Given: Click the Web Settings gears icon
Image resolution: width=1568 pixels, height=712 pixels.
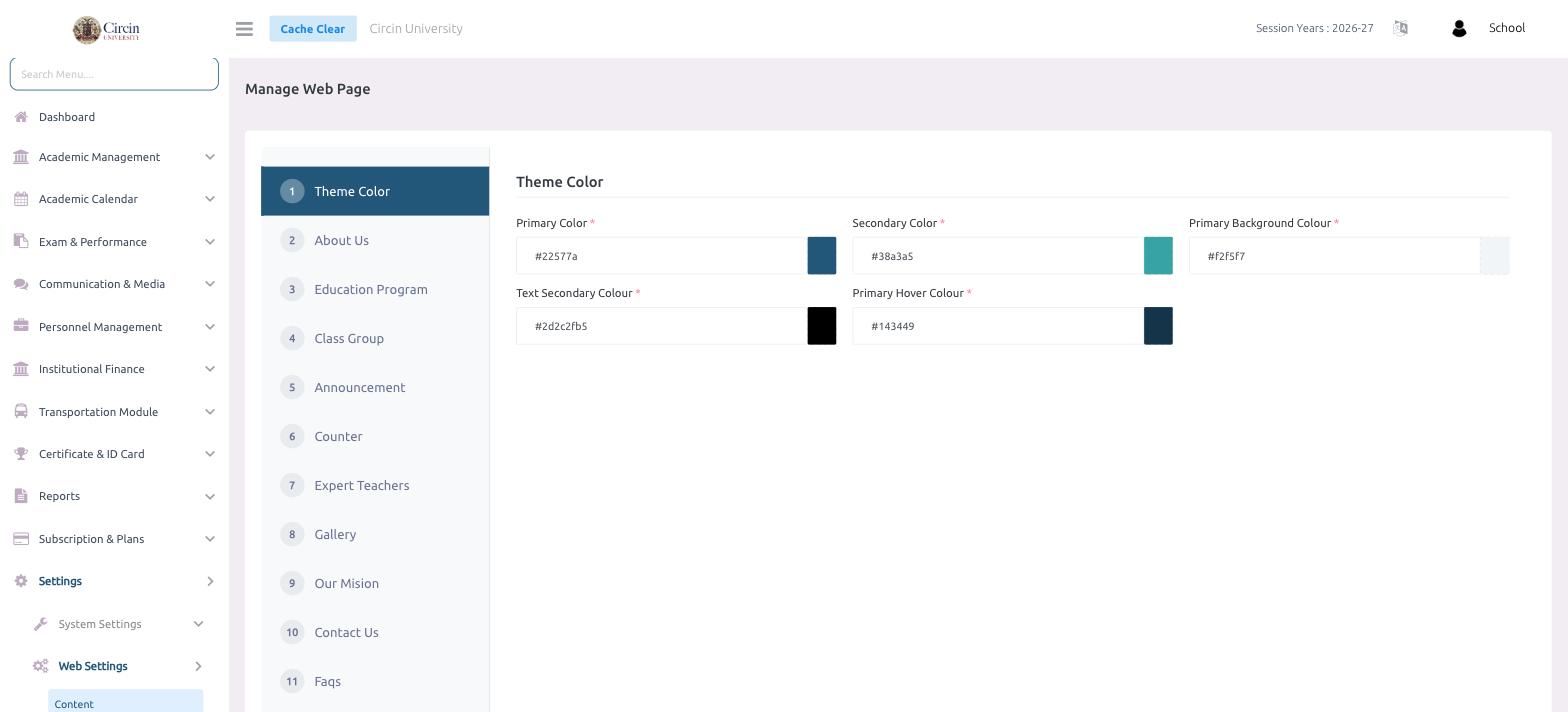Looking at the screenshot, I should click(x=41, y=666).
